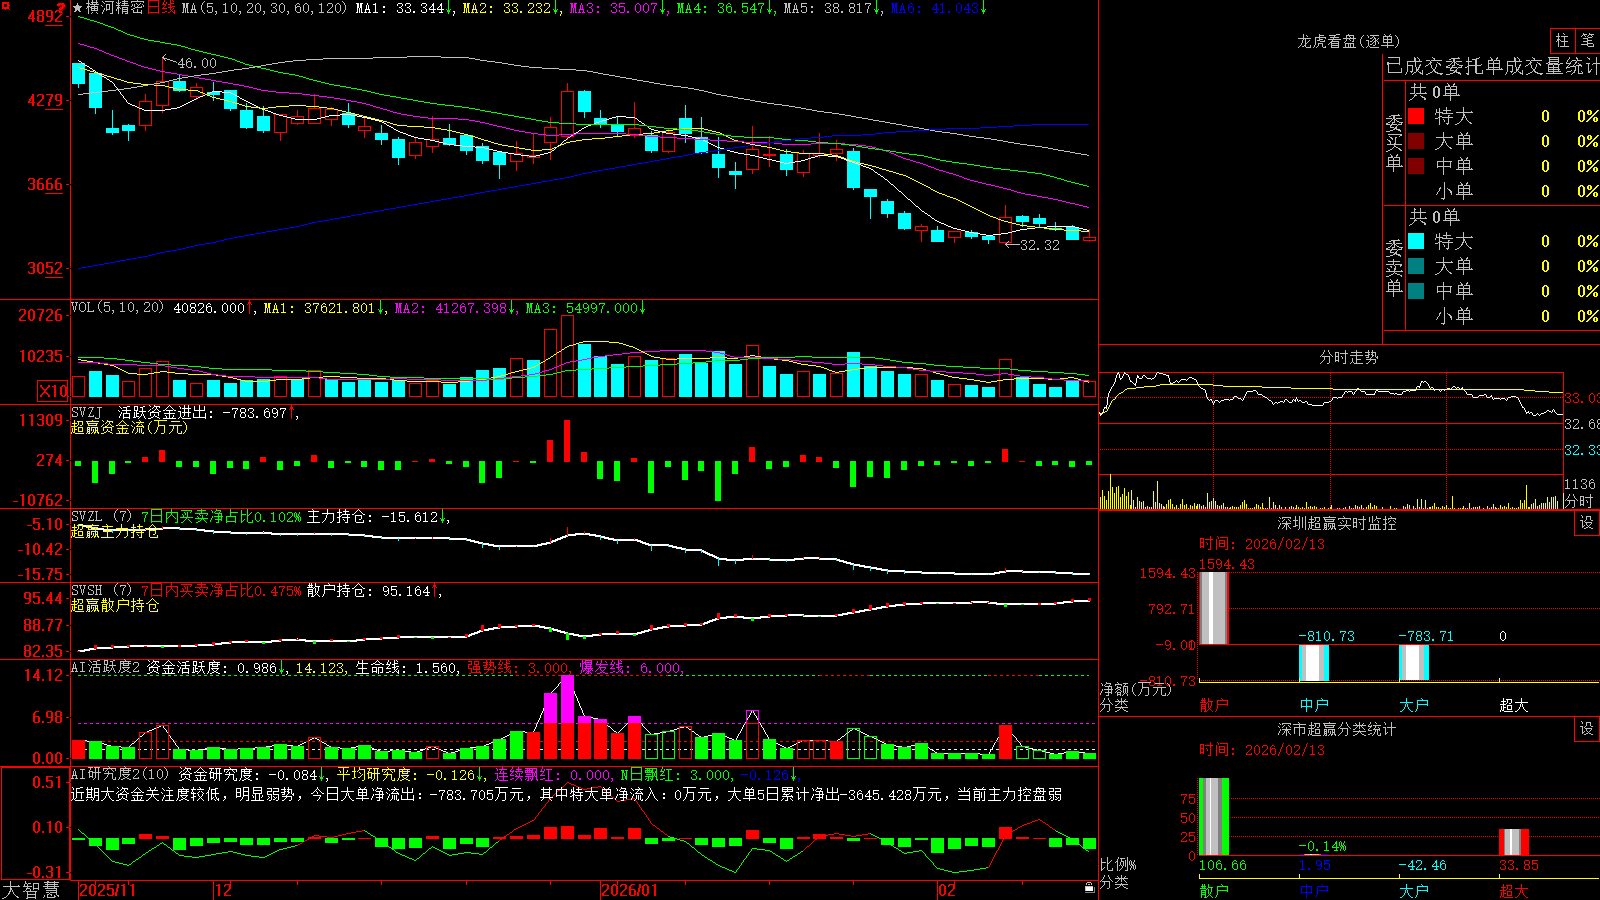Click the 委买单 section label

[1394, 143]
